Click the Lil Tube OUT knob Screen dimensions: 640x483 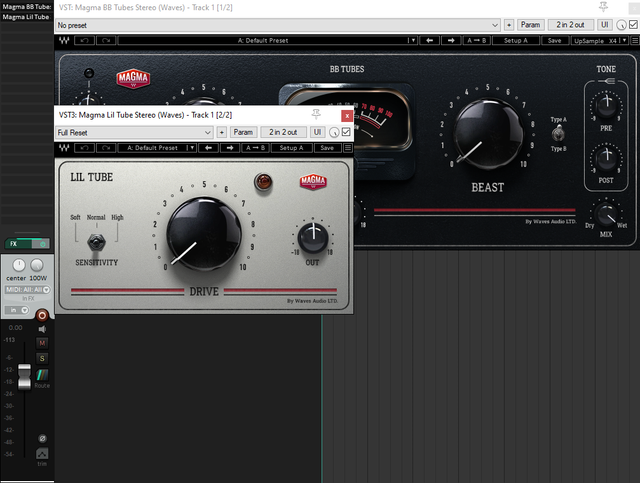tap(313, 238)
